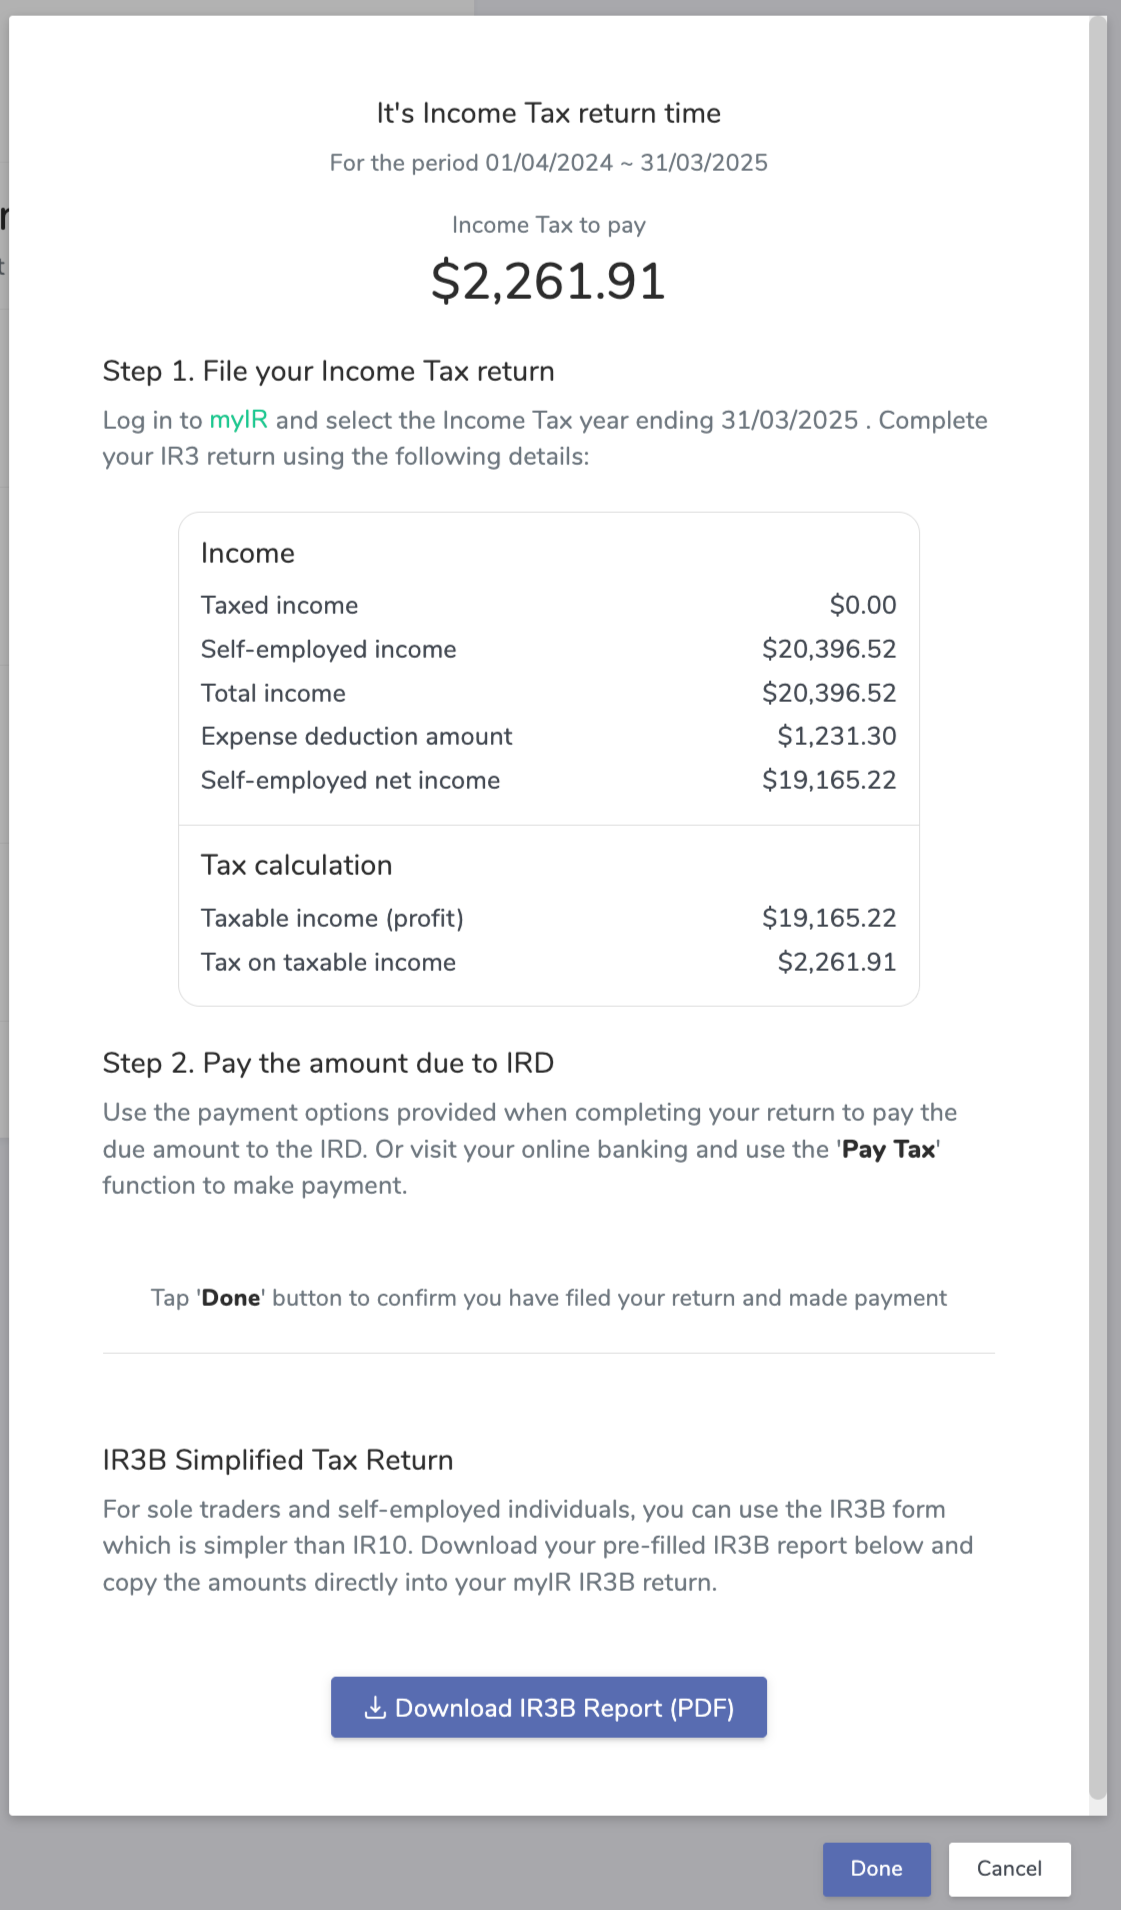Click the bold 'Pay Tax' text
This screenshot has width=1121, height=1910.
tap(888, 1149)
